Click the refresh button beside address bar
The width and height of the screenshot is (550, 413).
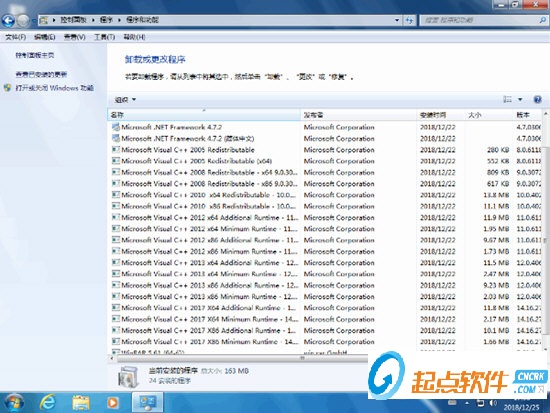click(409, 20)
